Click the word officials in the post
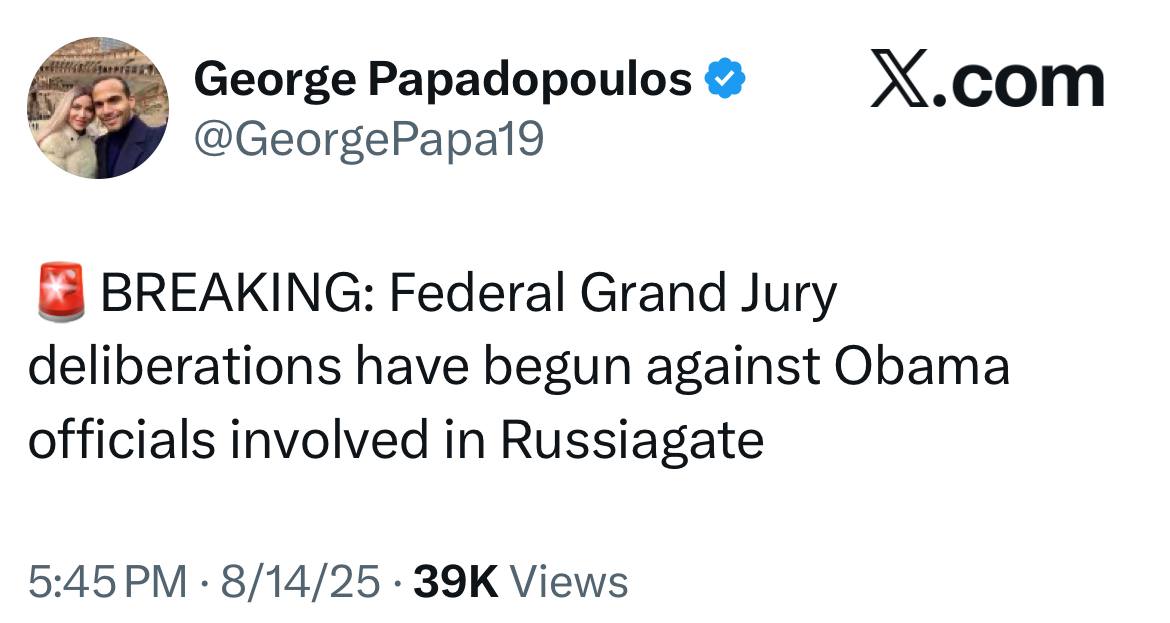 click(x=122, y=439)
